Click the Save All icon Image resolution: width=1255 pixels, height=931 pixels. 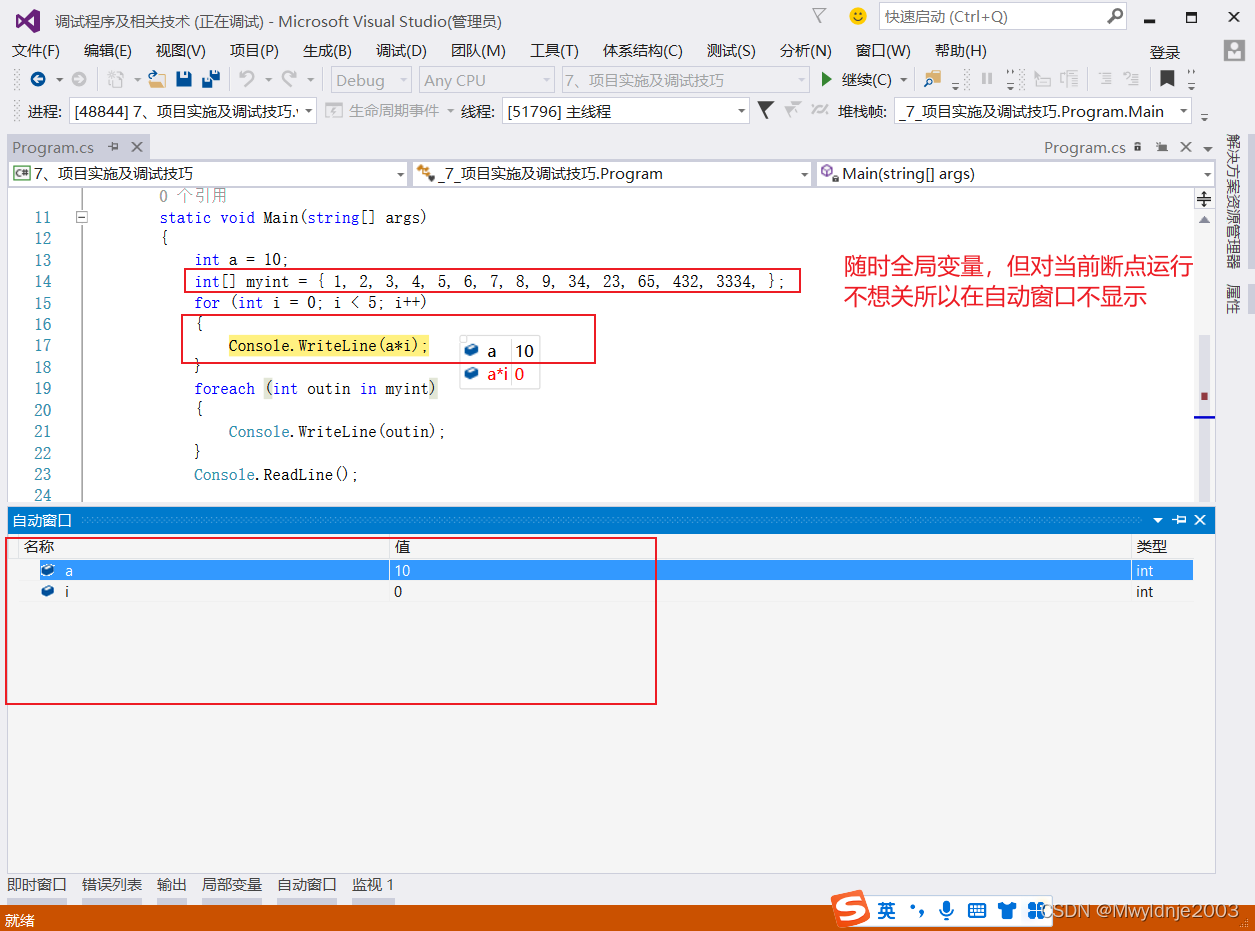(211, 79)
